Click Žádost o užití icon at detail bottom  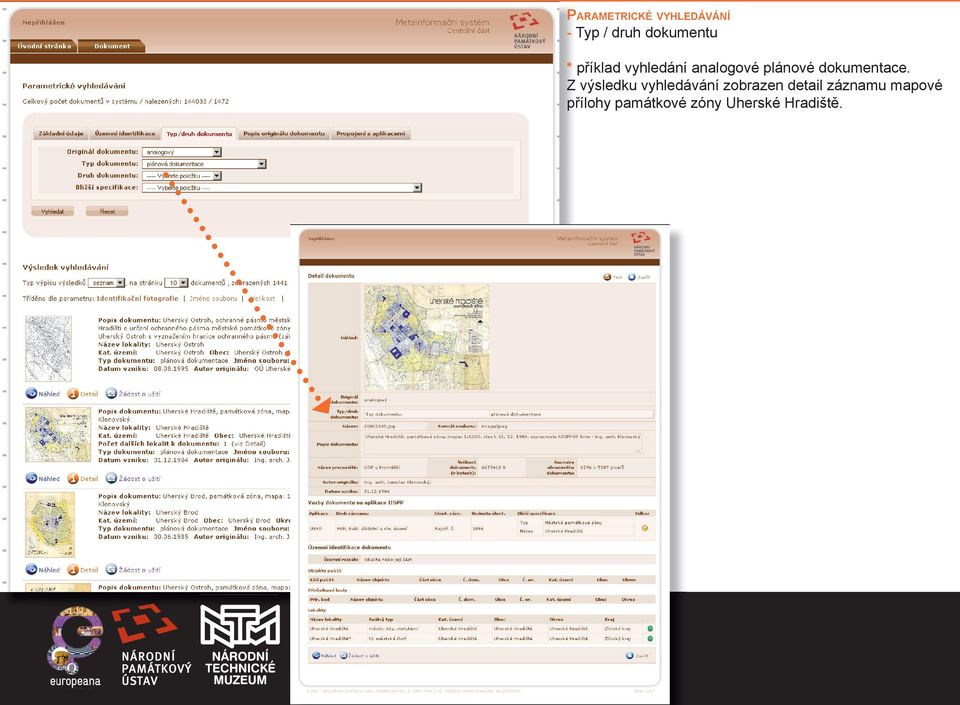click(x=343, y=655)
